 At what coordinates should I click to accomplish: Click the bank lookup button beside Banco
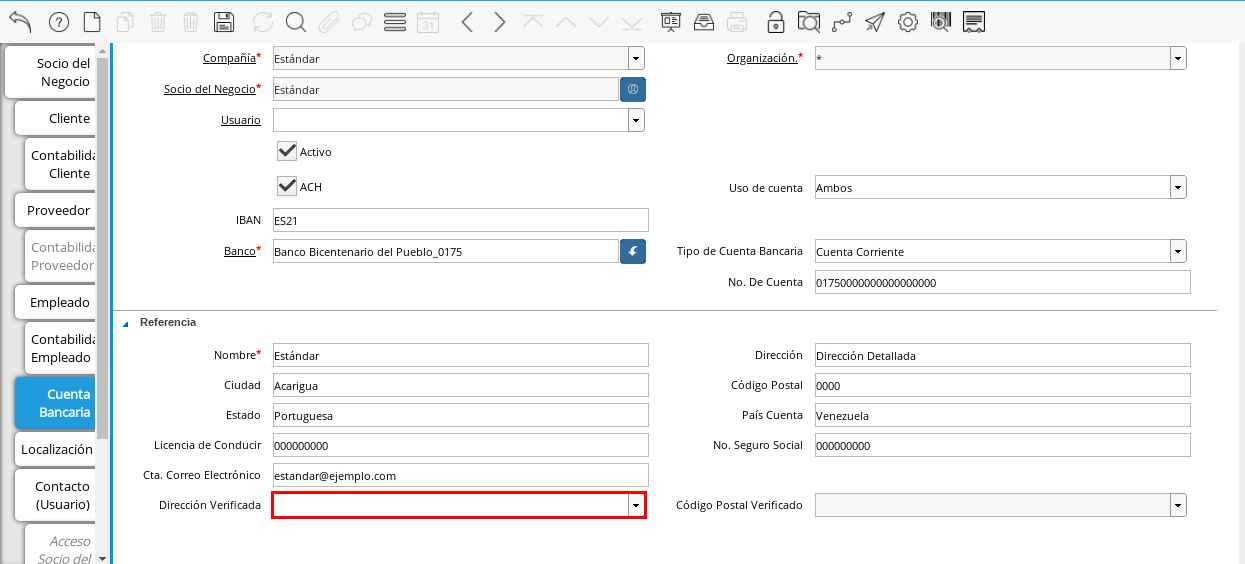coord(633,251)
